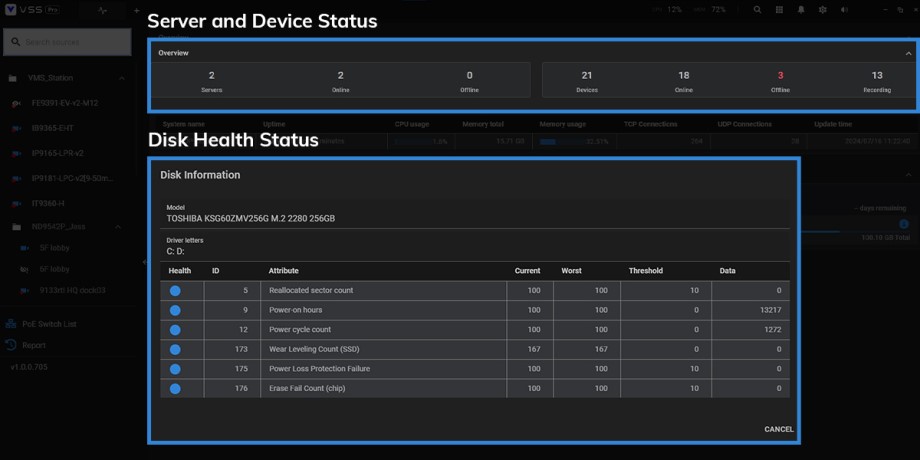Collapse the VMS_Station tree
The height and width of the screenshot is (460, 920).
121,78
